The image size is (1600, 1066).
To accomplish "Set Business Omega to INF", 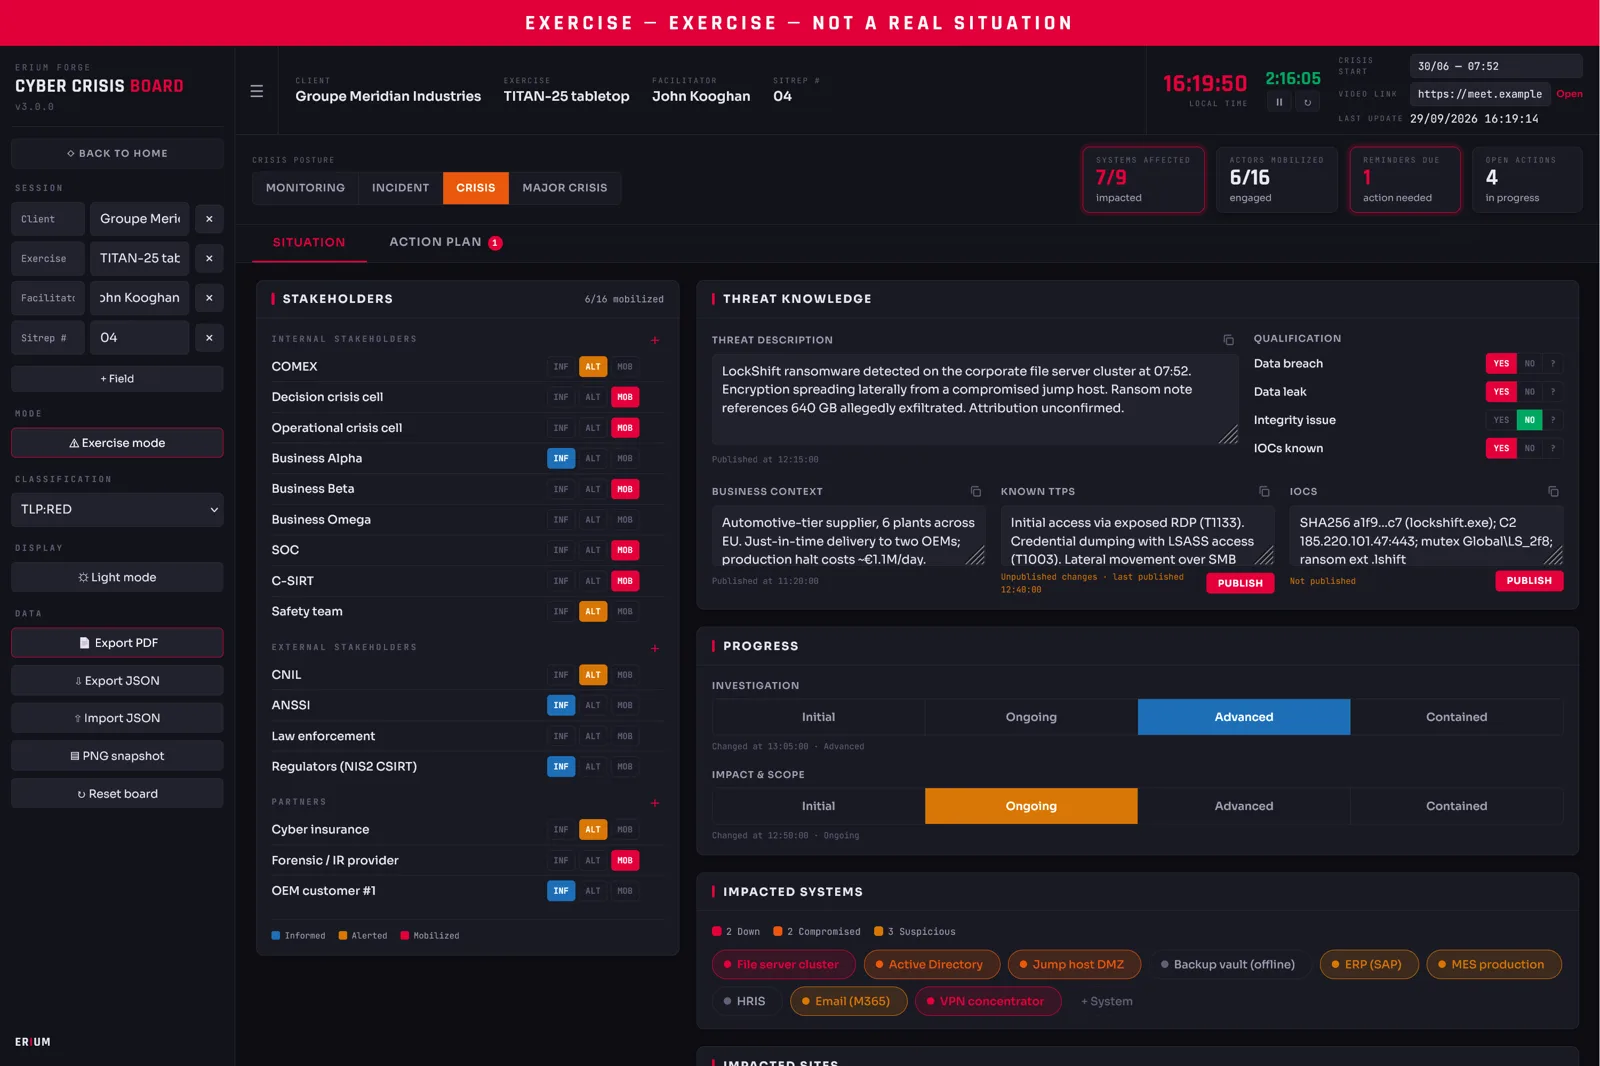I will coord(561,520).
